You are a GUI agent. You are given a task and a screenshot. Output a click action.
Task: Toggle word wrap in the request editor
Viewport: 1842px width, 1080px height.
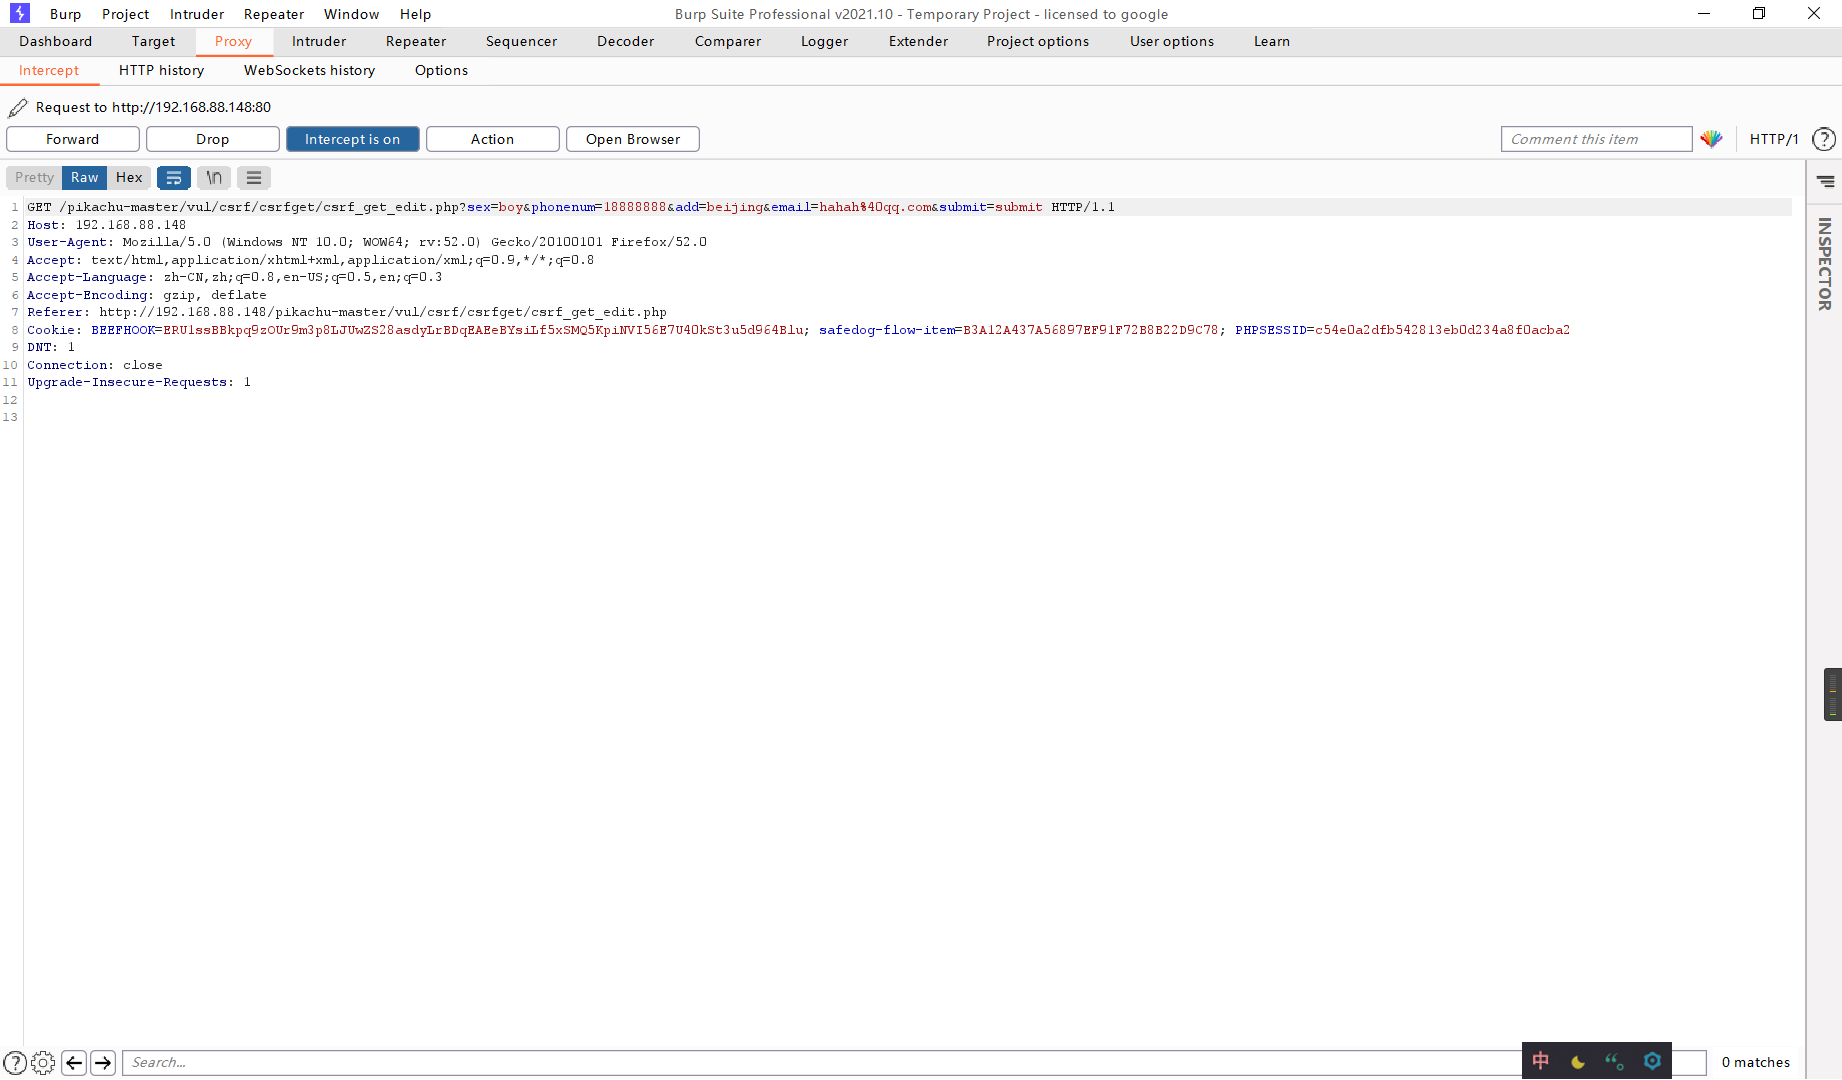tap(174, 178)
